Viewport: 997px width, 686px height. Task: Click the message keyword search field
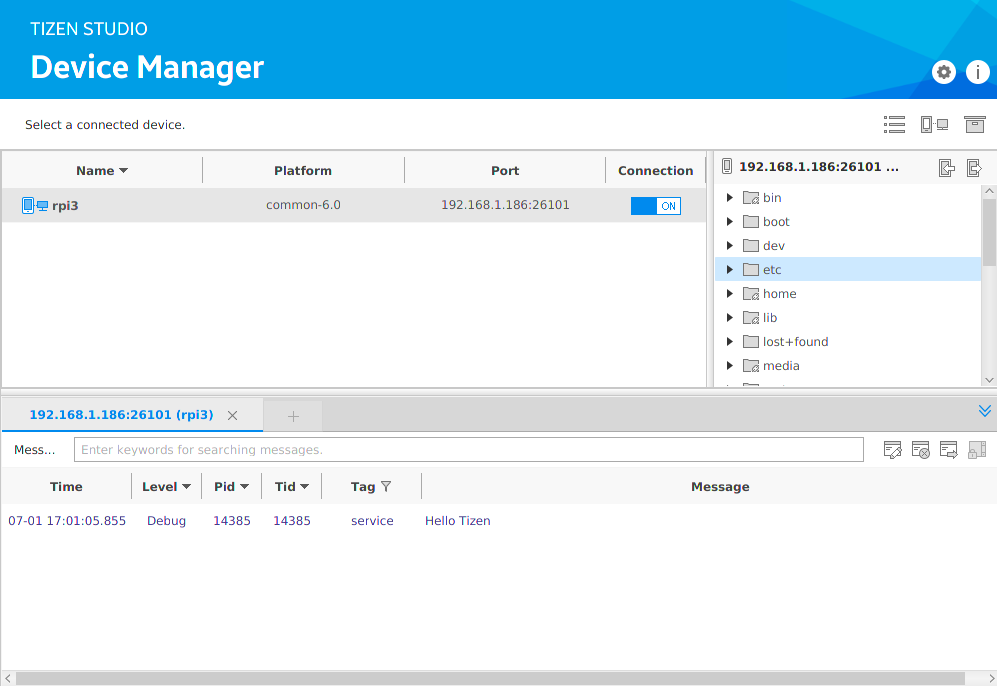coord(468,449)
